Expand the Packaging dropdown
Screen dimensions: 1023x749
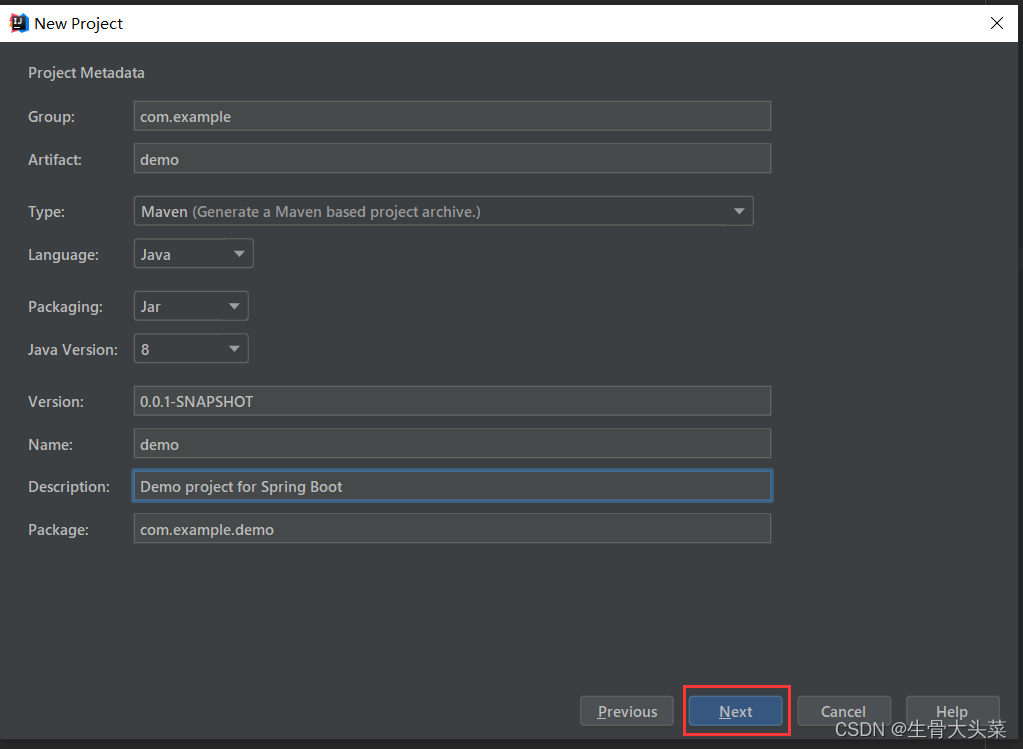coord(234,306)
